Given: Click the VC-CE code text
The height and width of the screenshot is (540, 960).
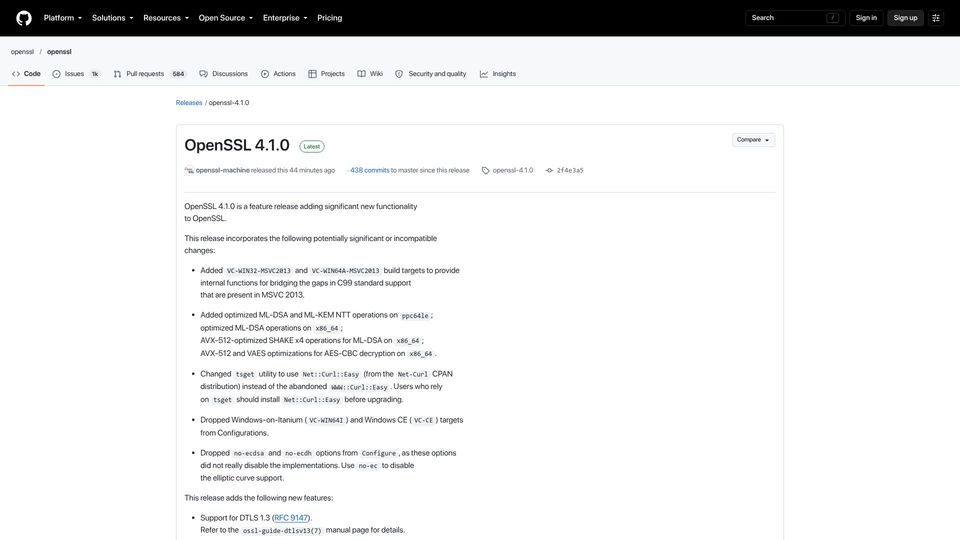Looking at the screenshot, I should coord(423,421).
